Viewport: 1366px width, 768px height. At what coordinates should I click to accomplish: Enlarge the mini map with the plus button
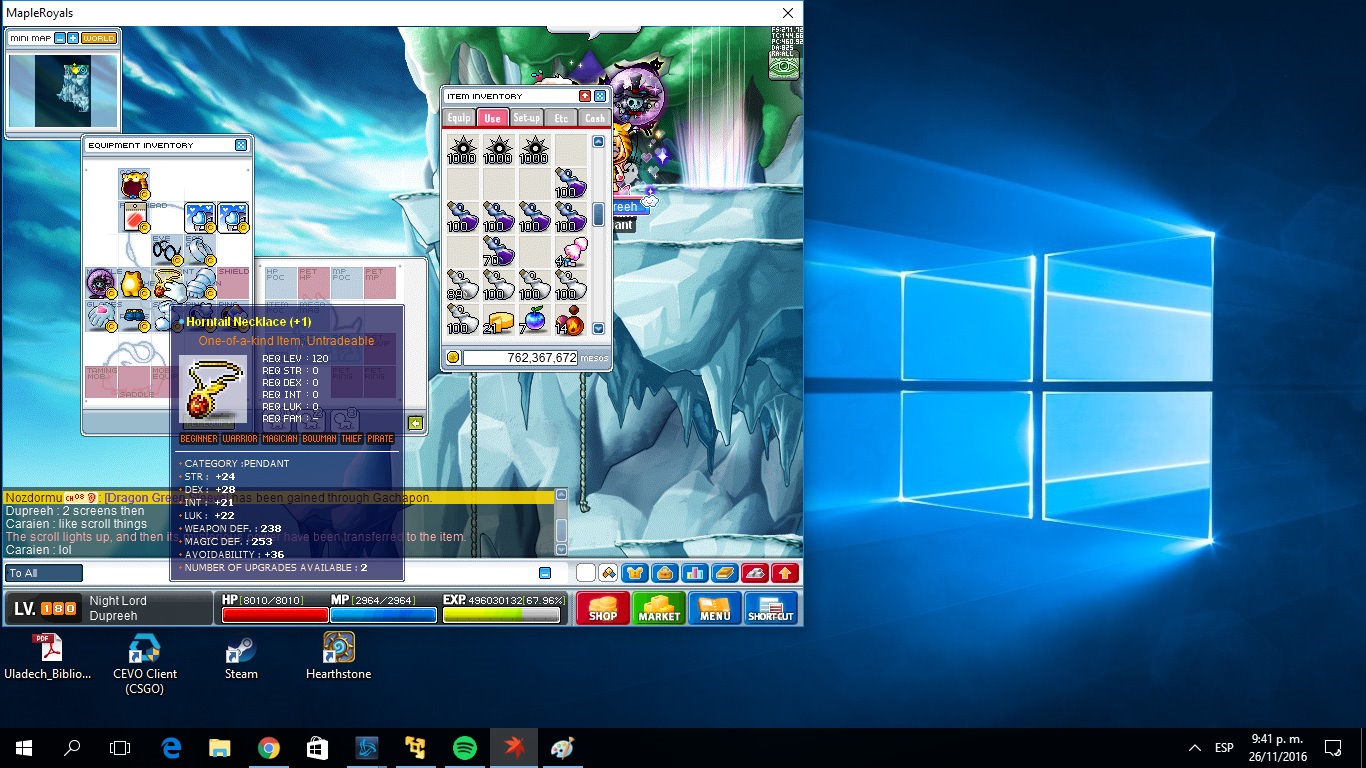click(73, 38)
